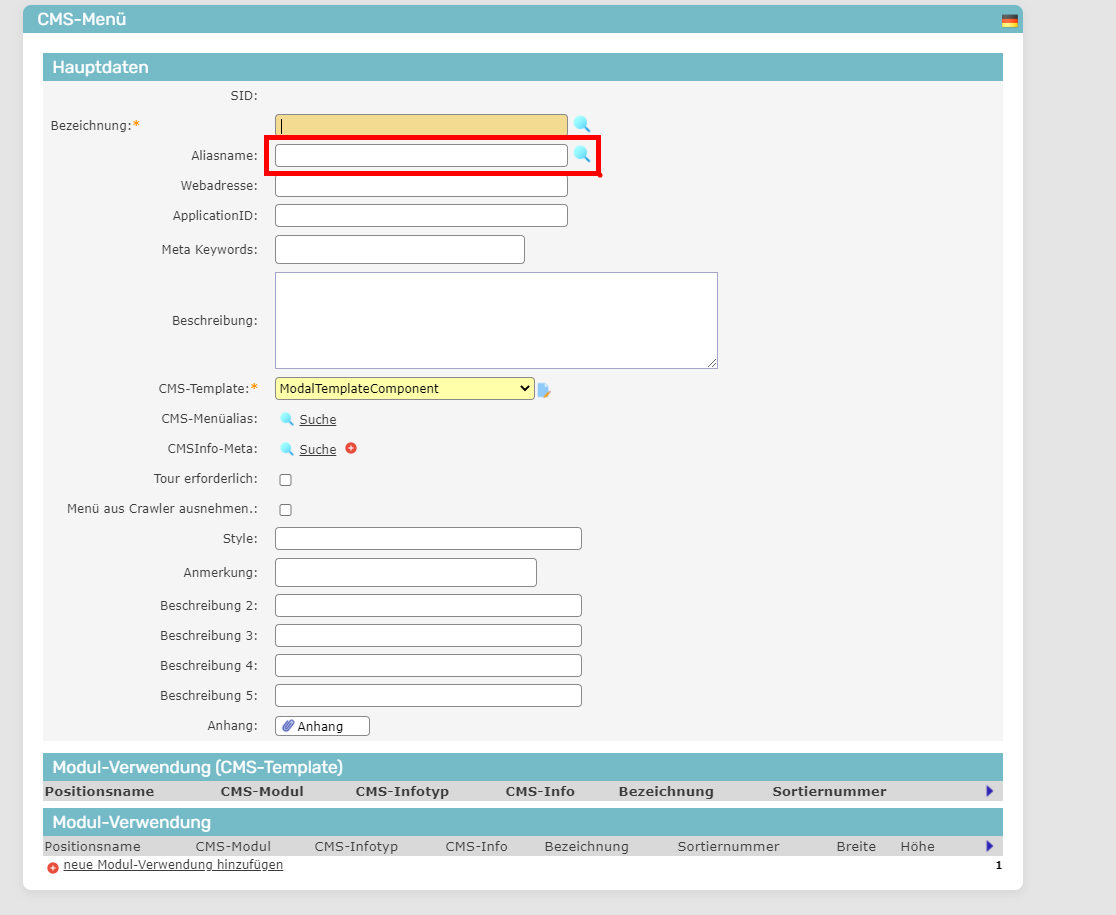Expand the Modul-Verwendung table blue arrow
1116x915 pixels.
coord(989,846)
